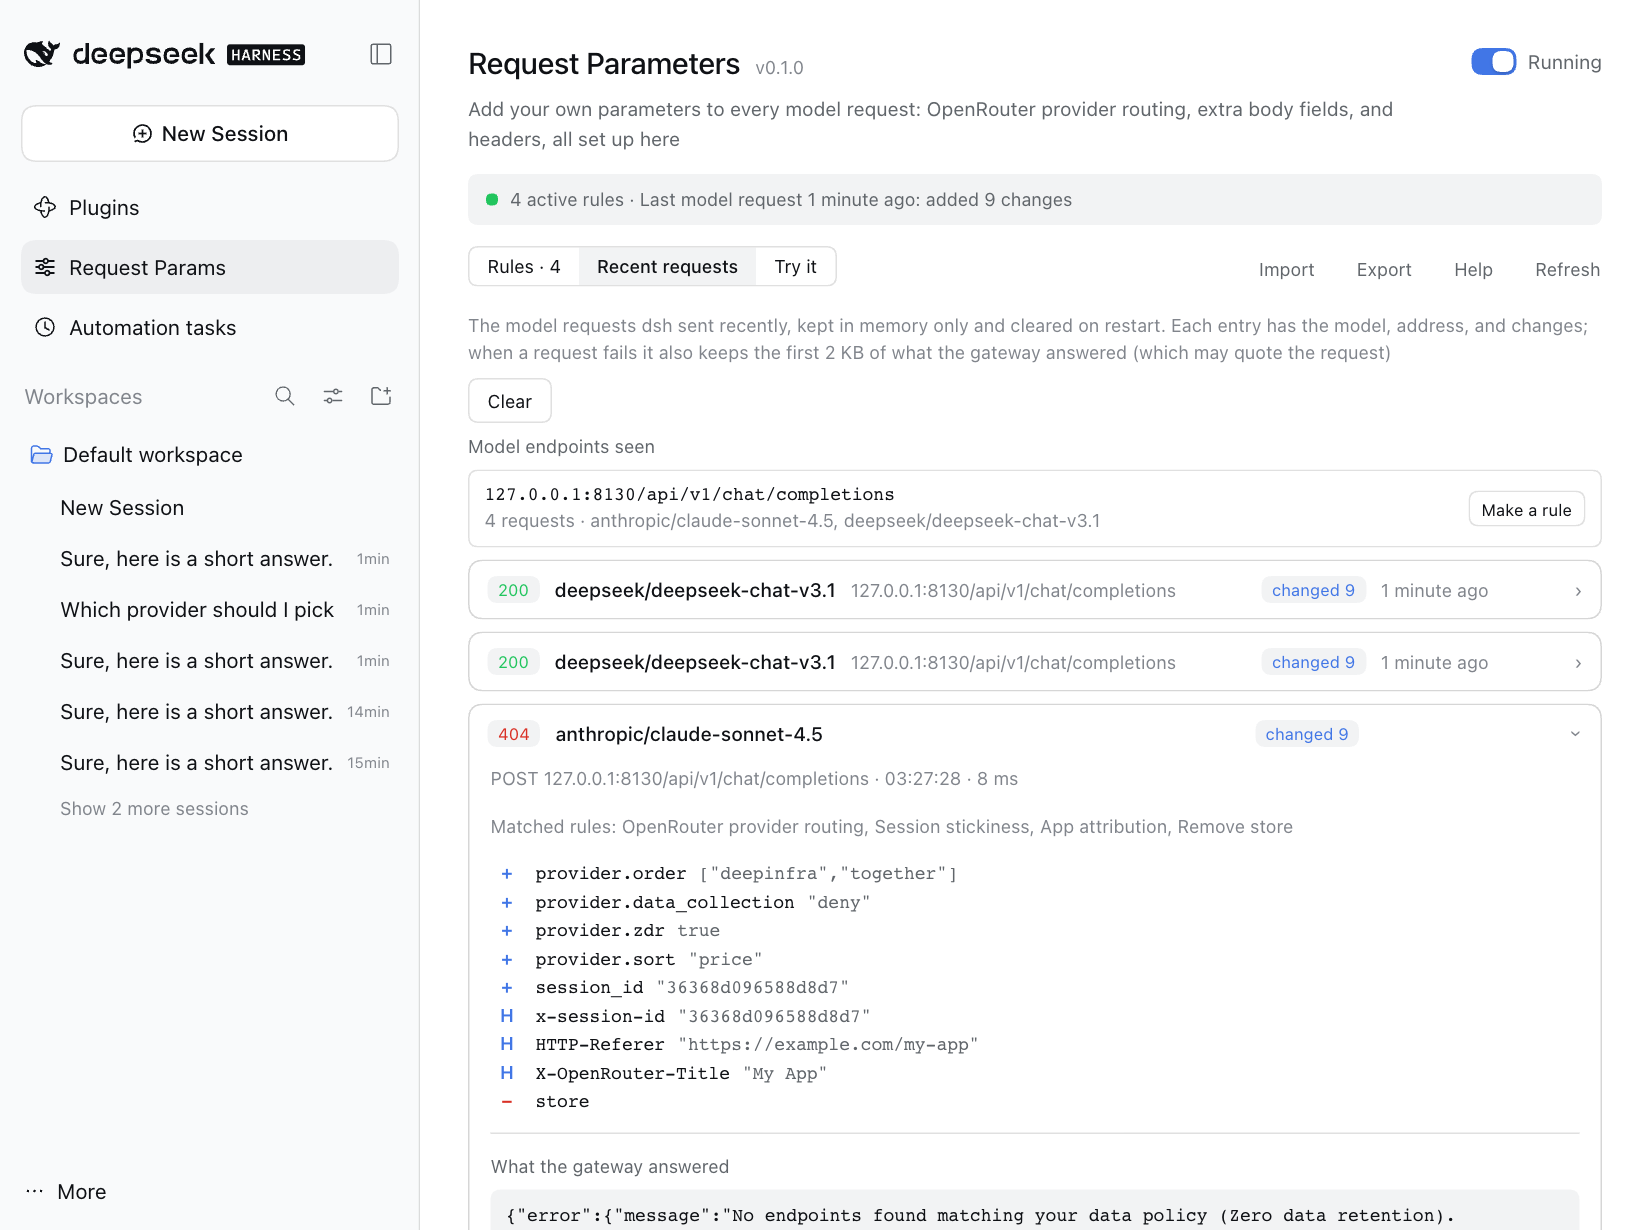Add a new workspace folder icon
The width and height of the screenshot is (1650, 1230).
[381, 396]
